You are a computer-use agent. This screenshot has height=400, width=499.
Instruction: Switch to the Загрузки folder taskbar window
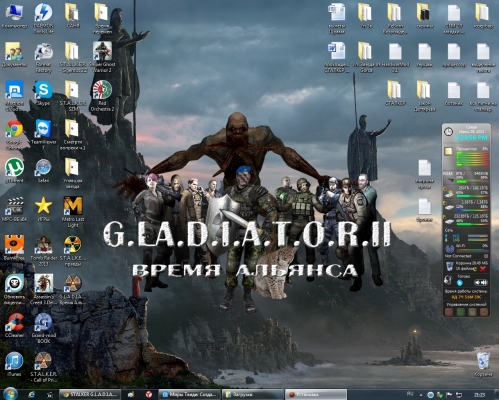pos(252,394)
